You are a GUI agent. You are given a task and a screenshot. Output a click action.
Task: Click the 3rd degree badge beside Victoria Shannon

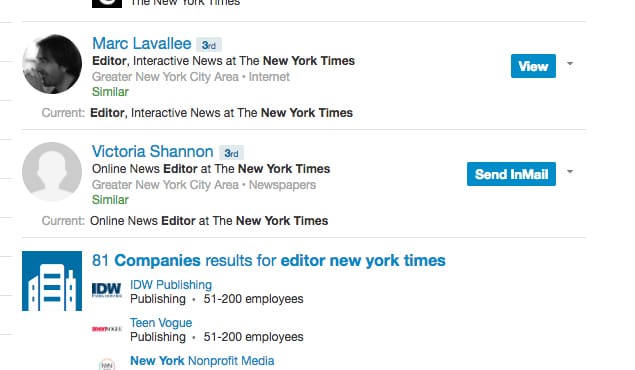point(231,153)
